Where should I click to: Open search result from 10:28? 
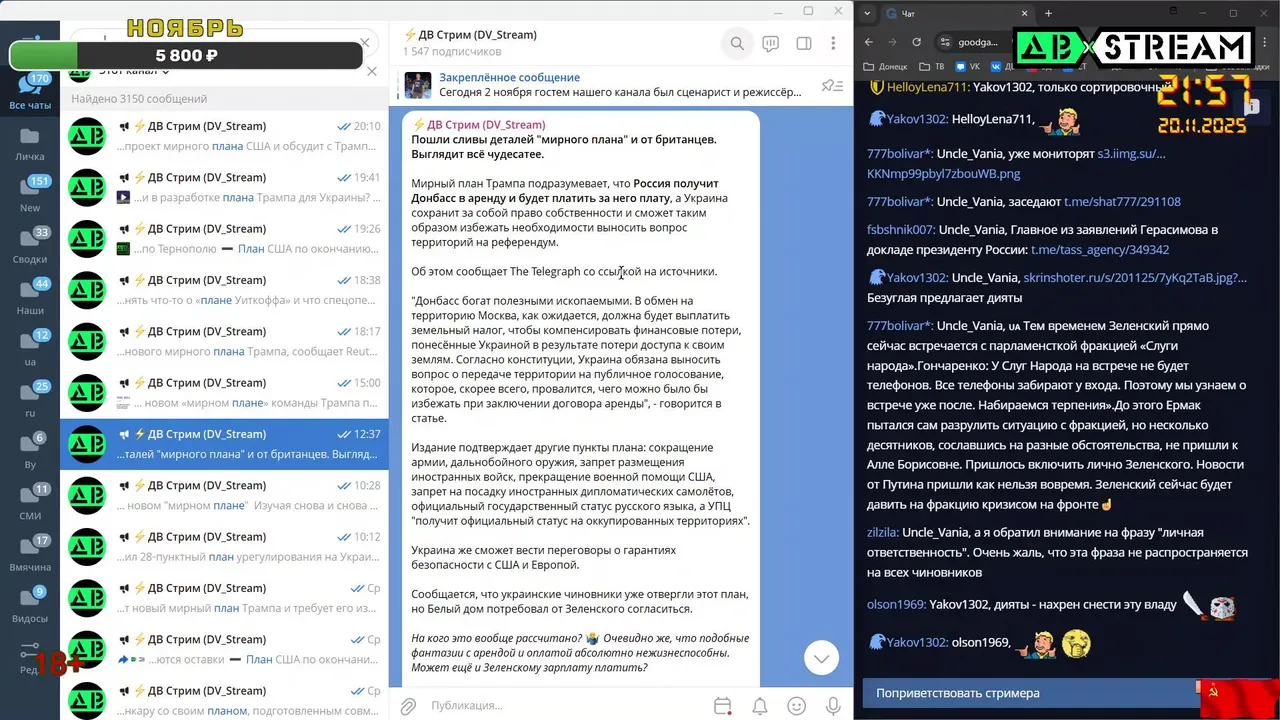coord(224,495)
